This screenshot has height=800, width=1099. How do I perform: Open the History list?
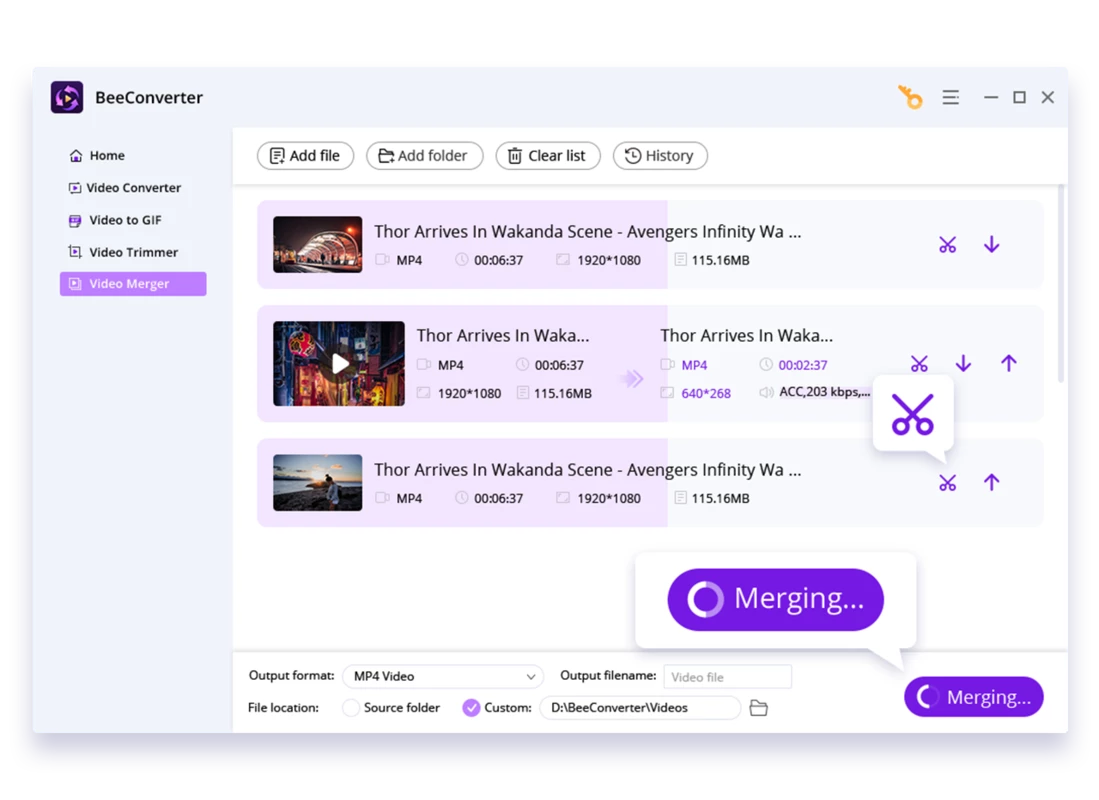pos(660,156)
